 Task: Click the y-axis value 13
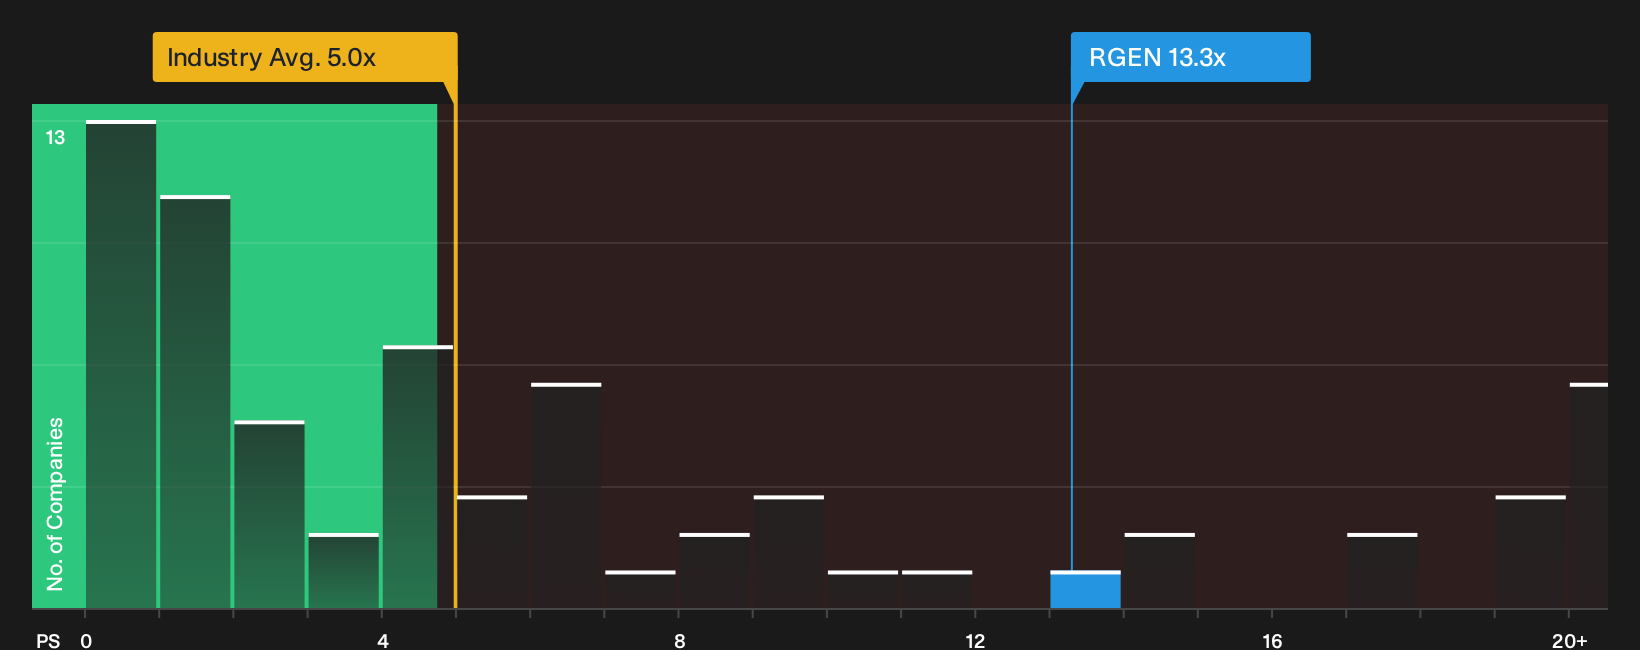pos(55,138)
